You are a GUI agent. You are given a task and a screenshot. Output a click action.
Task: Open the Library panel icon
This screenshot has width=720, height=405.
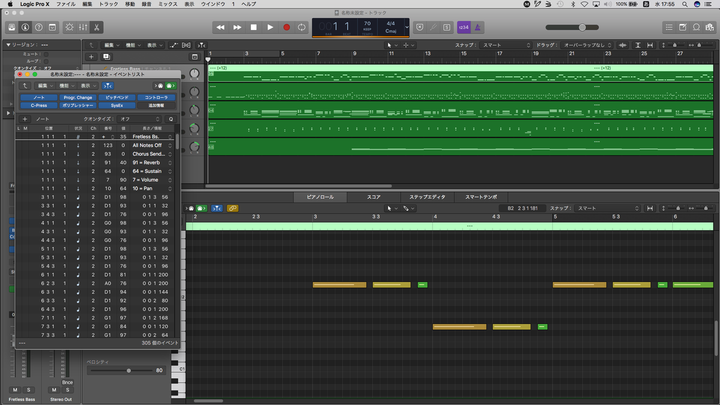[12, 28]
